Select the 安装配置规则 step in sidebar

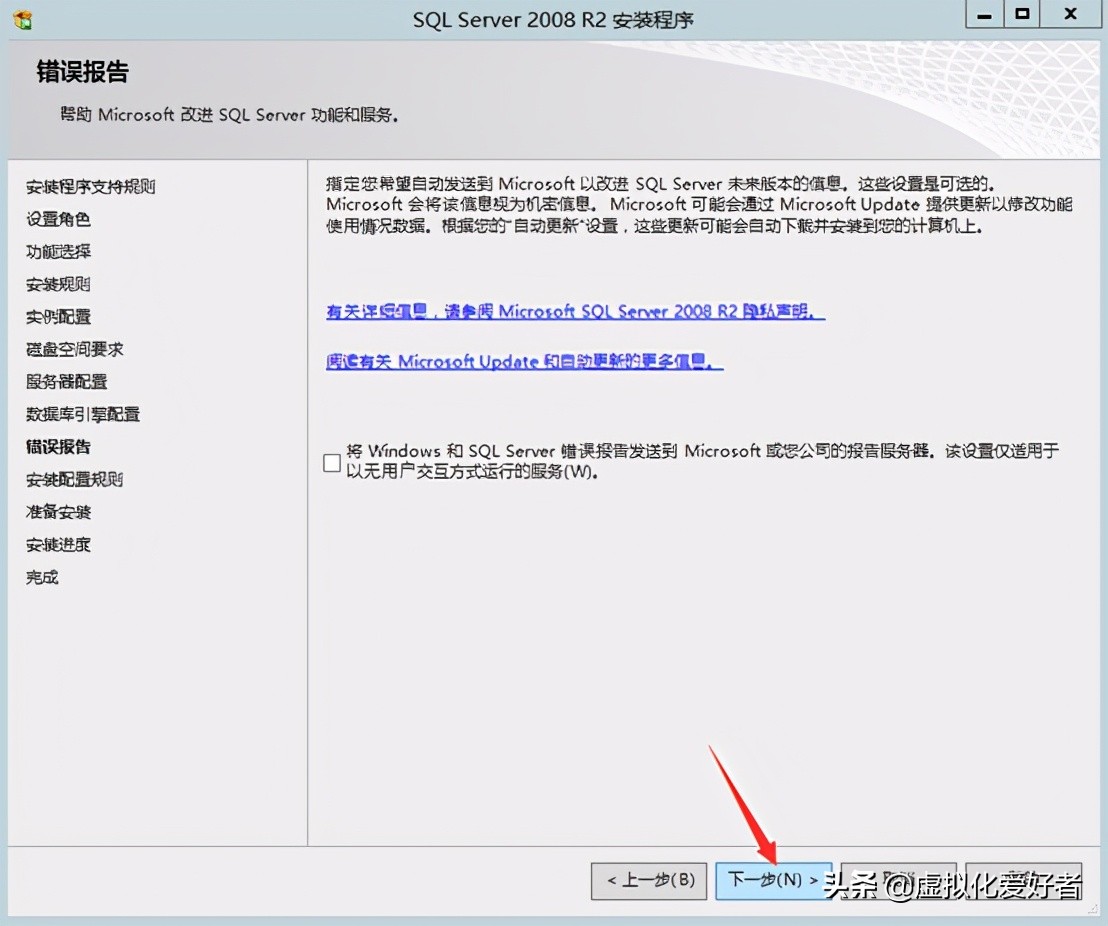[74, 479]
